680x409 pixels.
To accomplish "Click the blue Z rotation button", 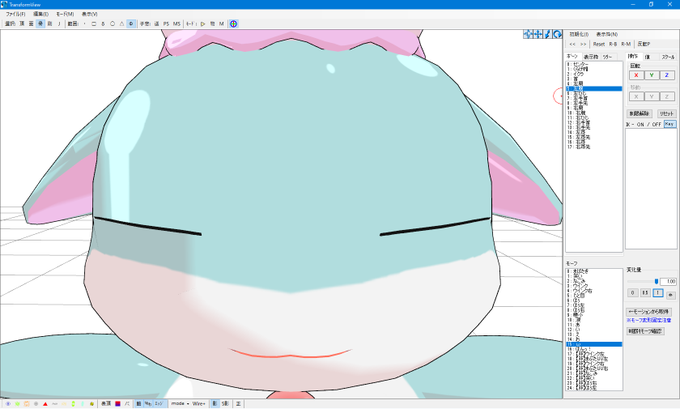I will click(667, 75).
